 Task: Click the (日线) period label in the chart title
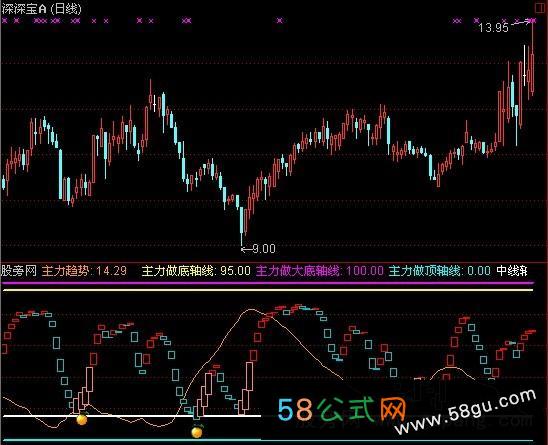[66, 9]
